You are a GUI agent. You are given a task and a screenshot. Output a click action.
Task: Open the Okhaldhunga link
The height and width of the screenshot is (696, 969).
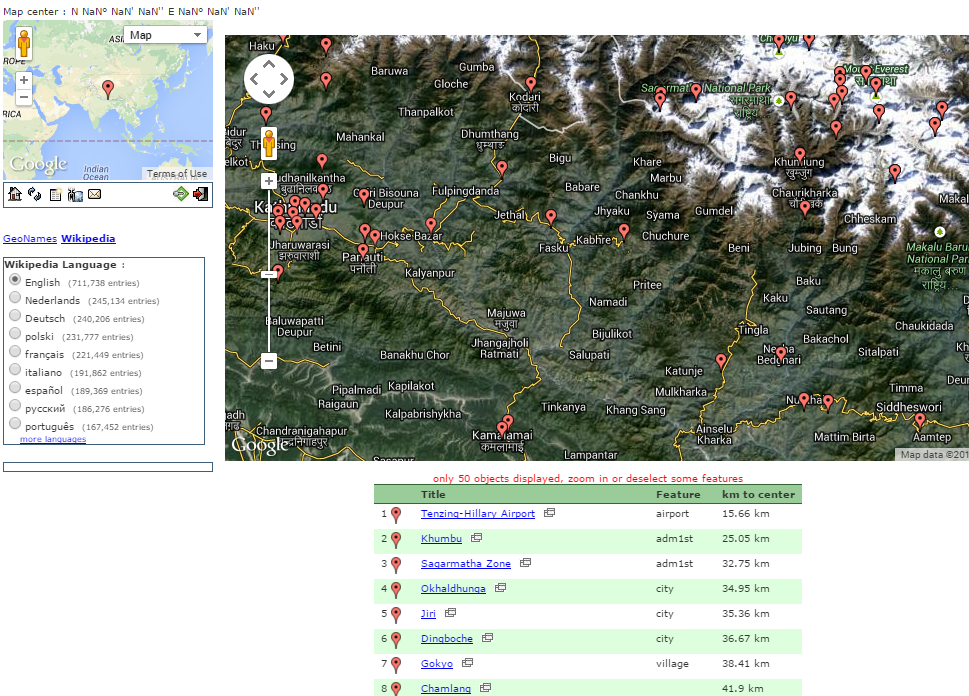(453, 588)
